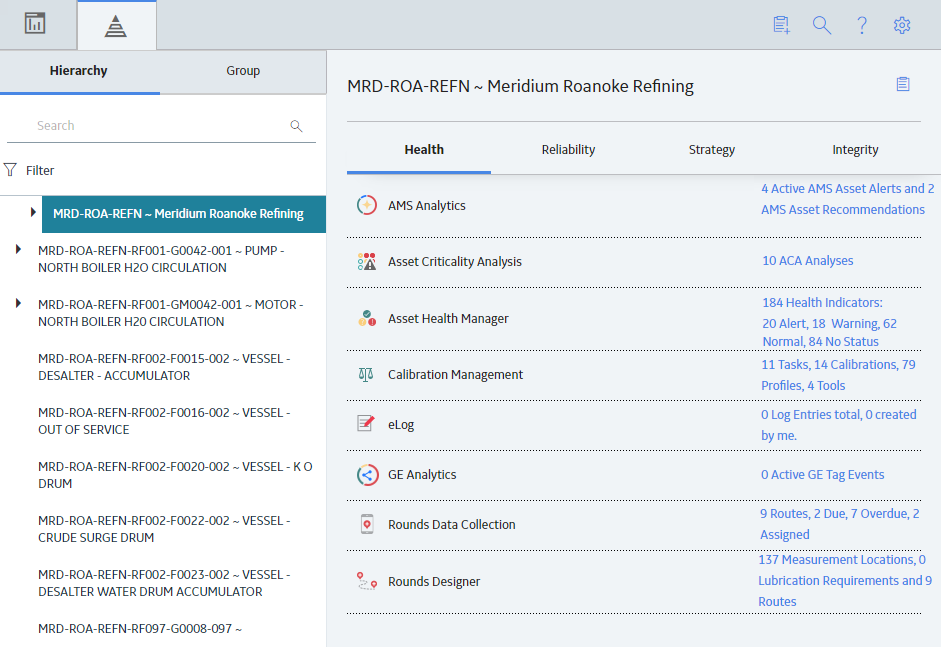Select MOTOR - NORTH BOILER H20 CIRCULATION asset
The height and width of the screenshot is (647, 941).
170,313
